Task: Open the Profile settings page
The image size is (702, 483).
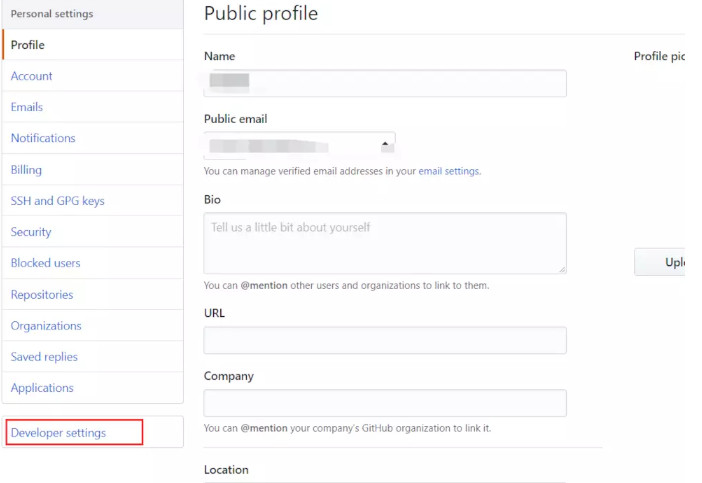Action: click(28, 45)
